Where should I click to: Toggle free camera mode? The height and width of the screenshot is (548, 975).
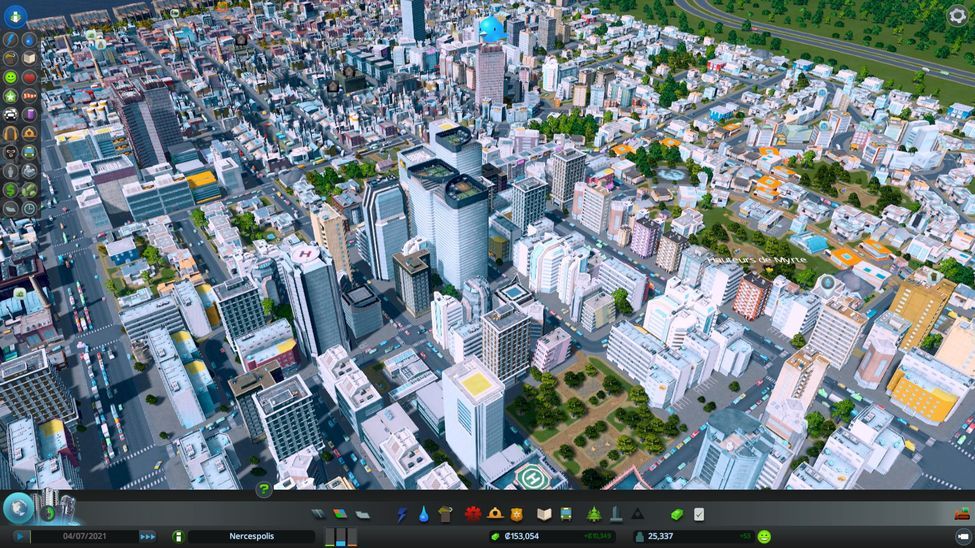coord(963,536)
